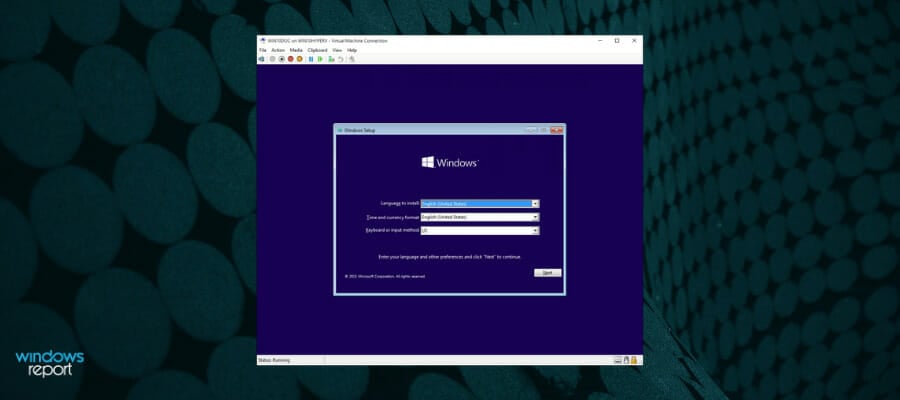Minimize the Virtual Machine Connection window
The height and width of the screenshot is (400, 900).
pyautogui.click(x=599, y=41)
